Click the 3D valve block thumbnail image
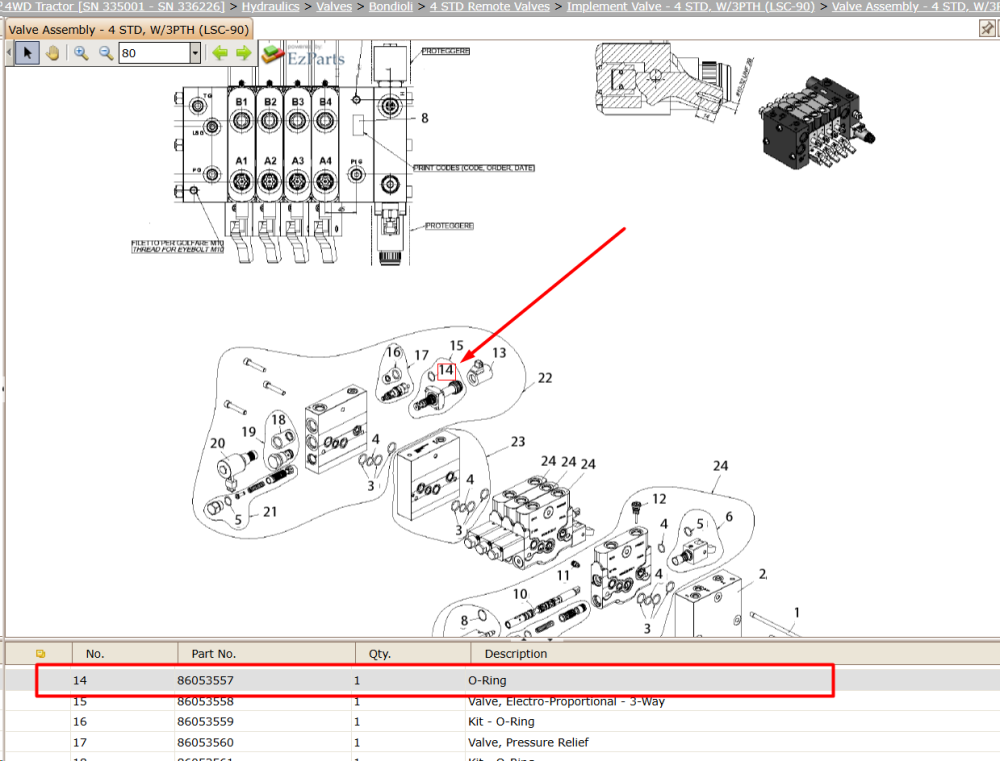The image size is (1000, 761). (817, 124)
